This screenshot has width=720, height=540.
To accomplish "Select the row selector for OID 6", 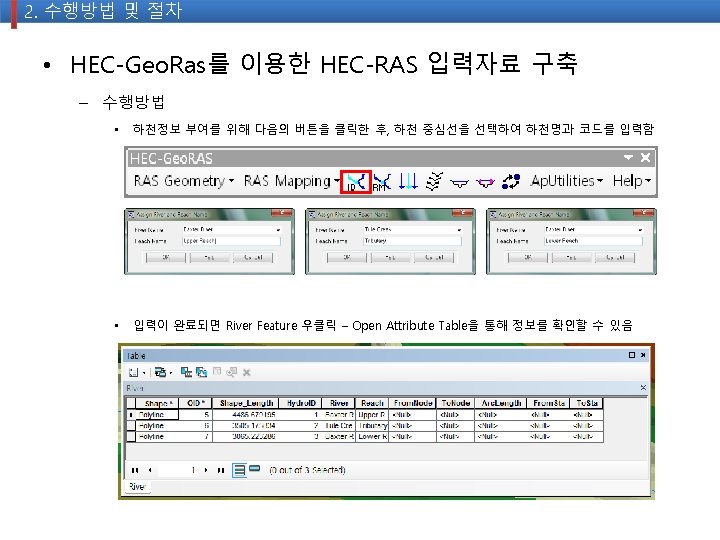I will click(x=131, y=426).
